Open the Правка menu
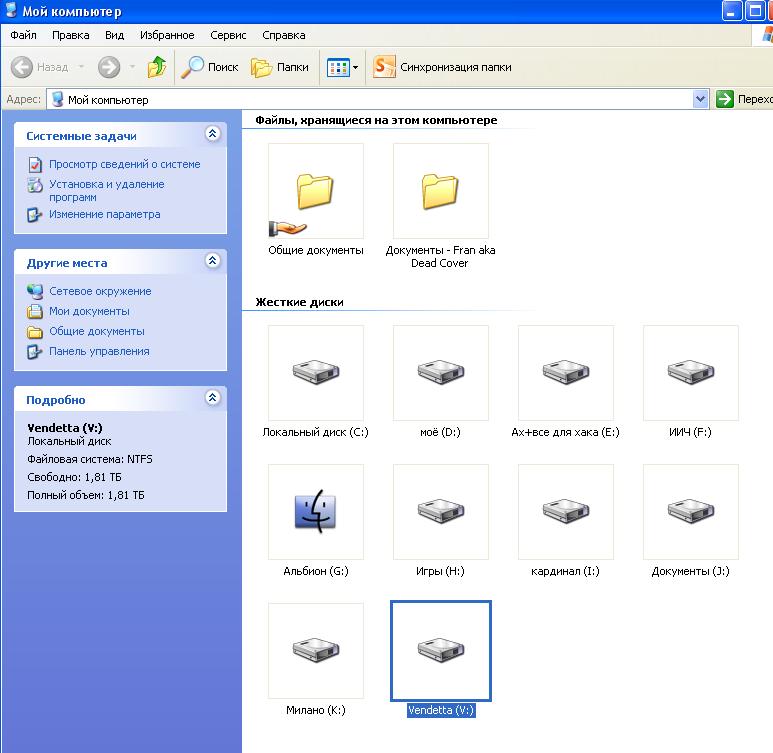This screenshot has width=773, height=753. tap(70, 35)
